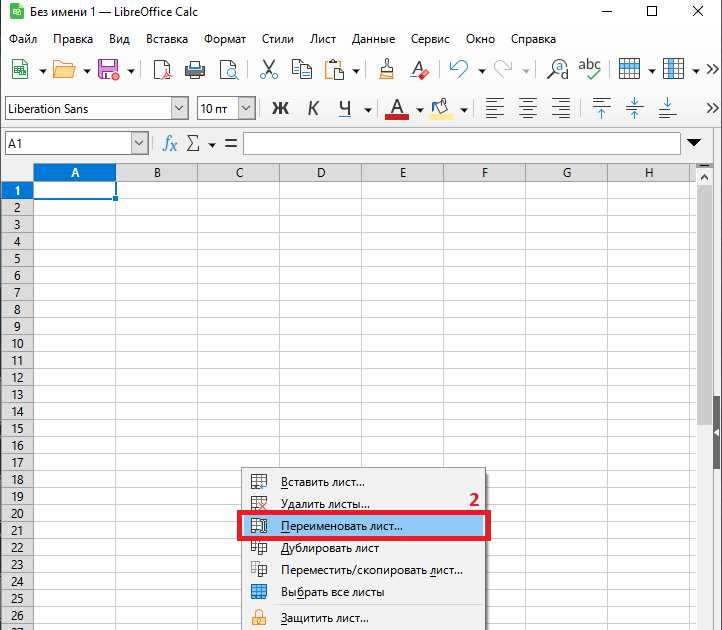Click the Copy icon

(302, 70)
